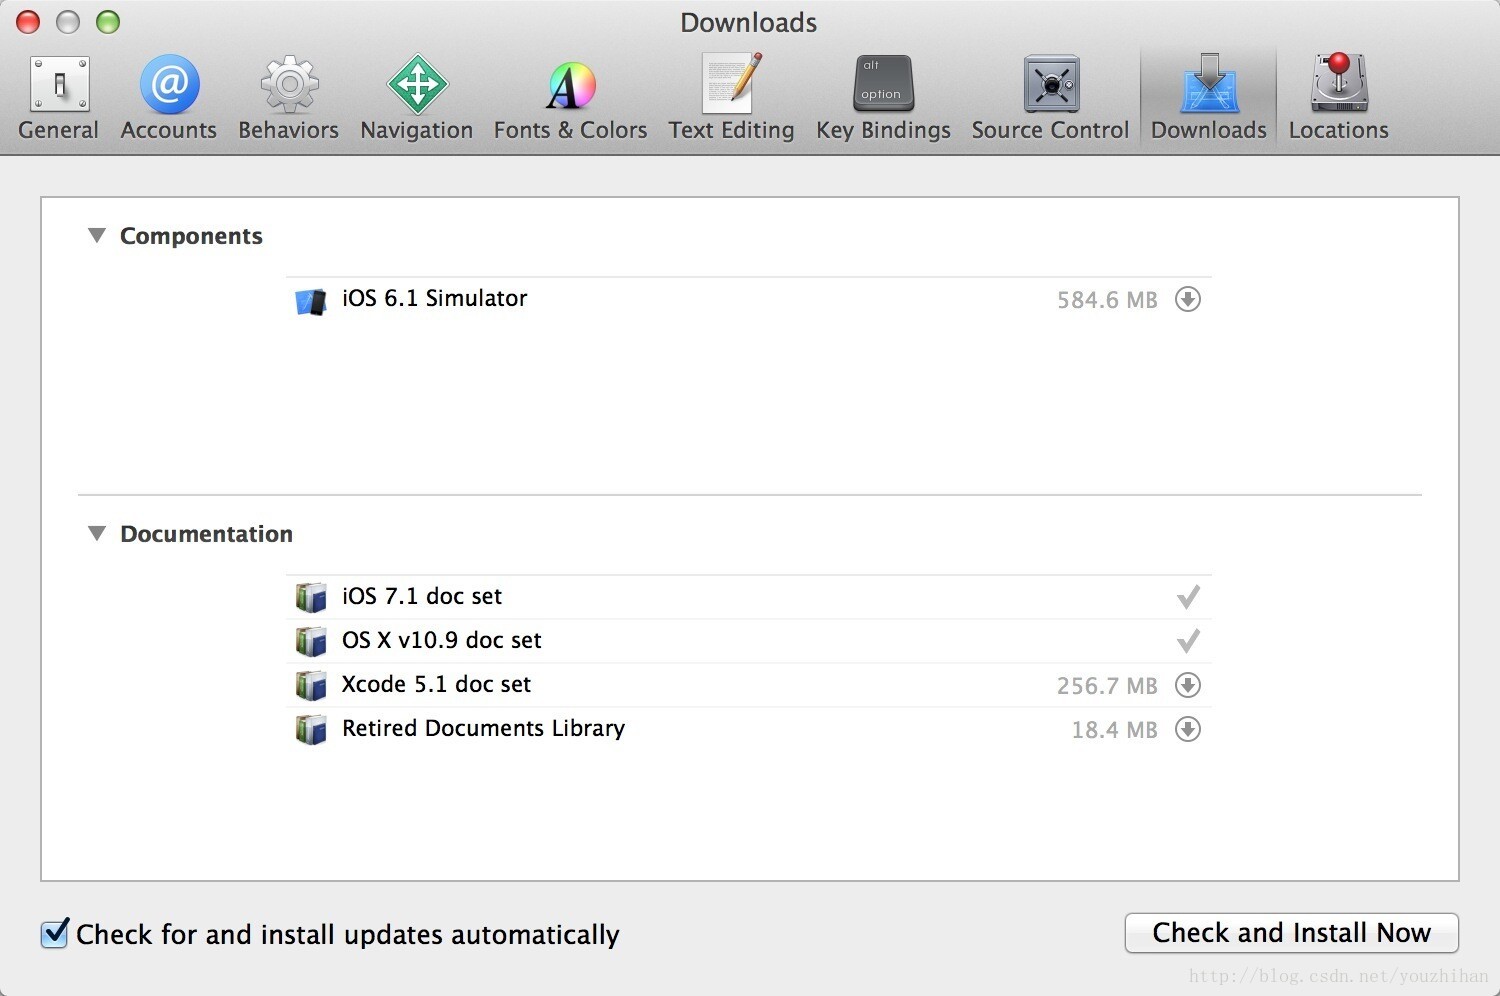The height and width of the screenshot is (996, 1500).
Task: Open the Accounts preferences icon
Action: click(169, 84)
